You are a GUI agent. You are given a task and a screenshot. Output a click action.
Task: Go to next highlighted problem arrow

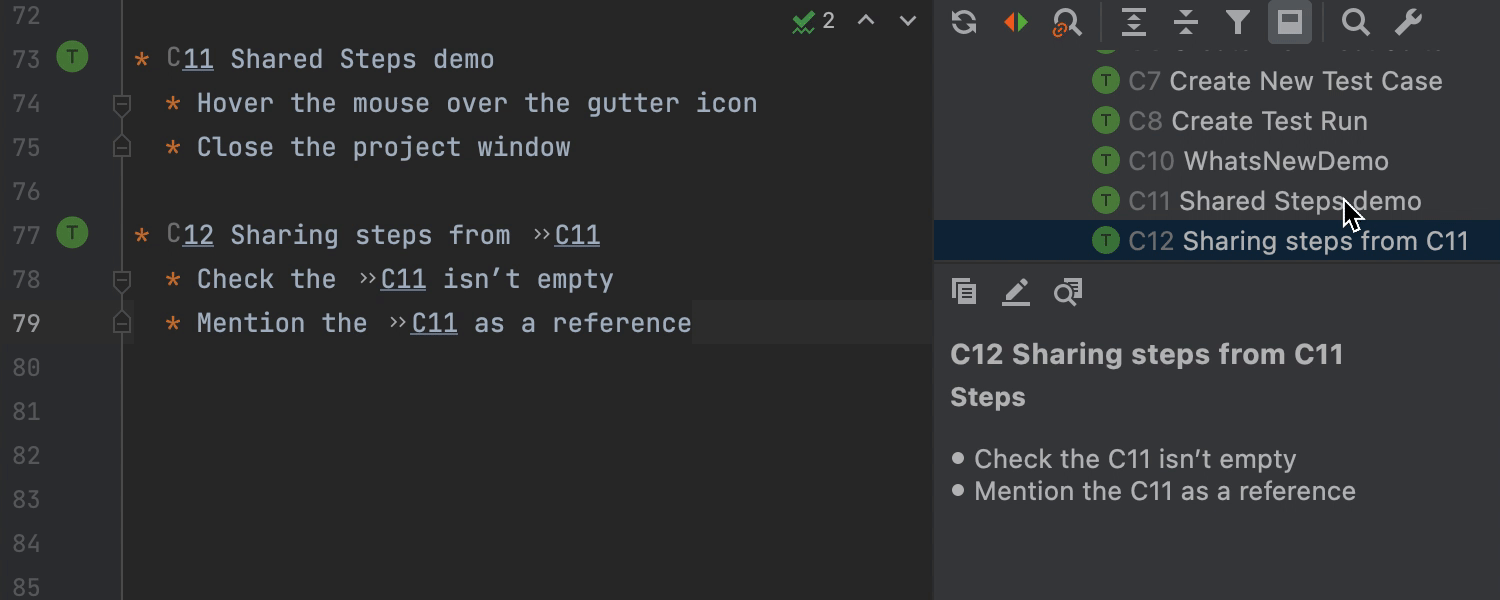[x=908, y=21]
